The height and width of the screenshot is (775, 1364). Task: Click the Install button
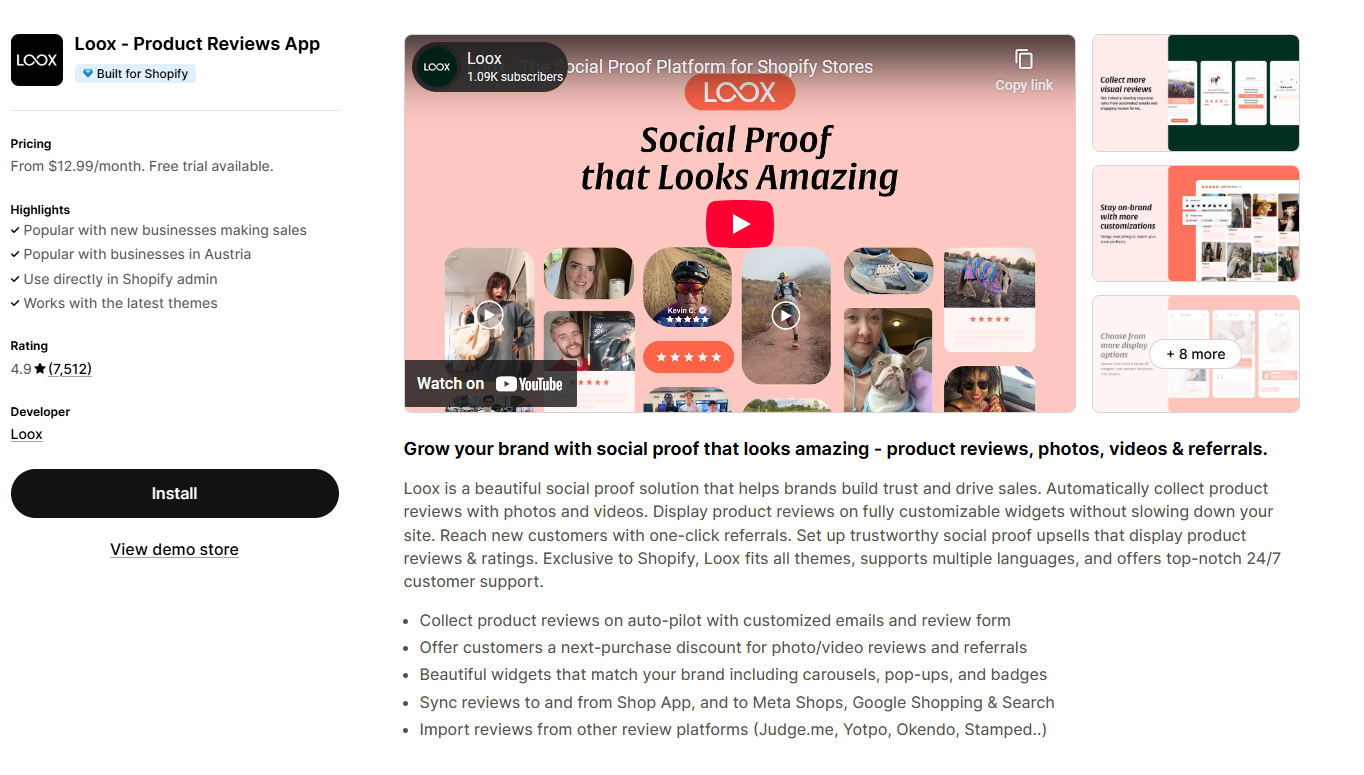pyautogui.click(x=175, y=493)
